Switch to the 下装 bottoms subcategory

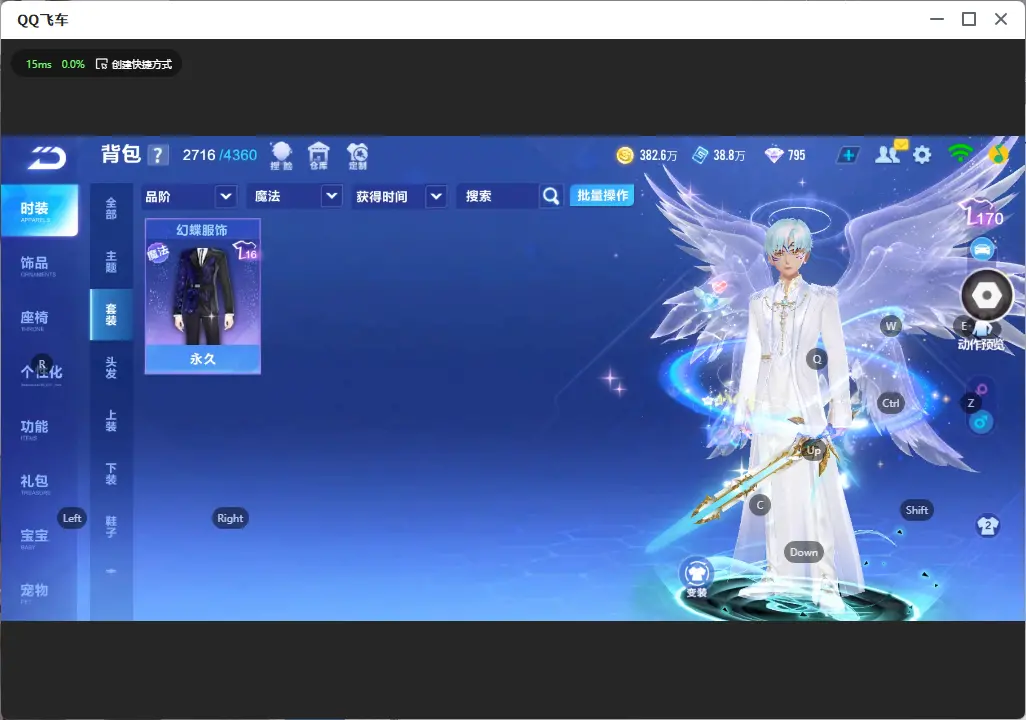(x=111, y=474)
